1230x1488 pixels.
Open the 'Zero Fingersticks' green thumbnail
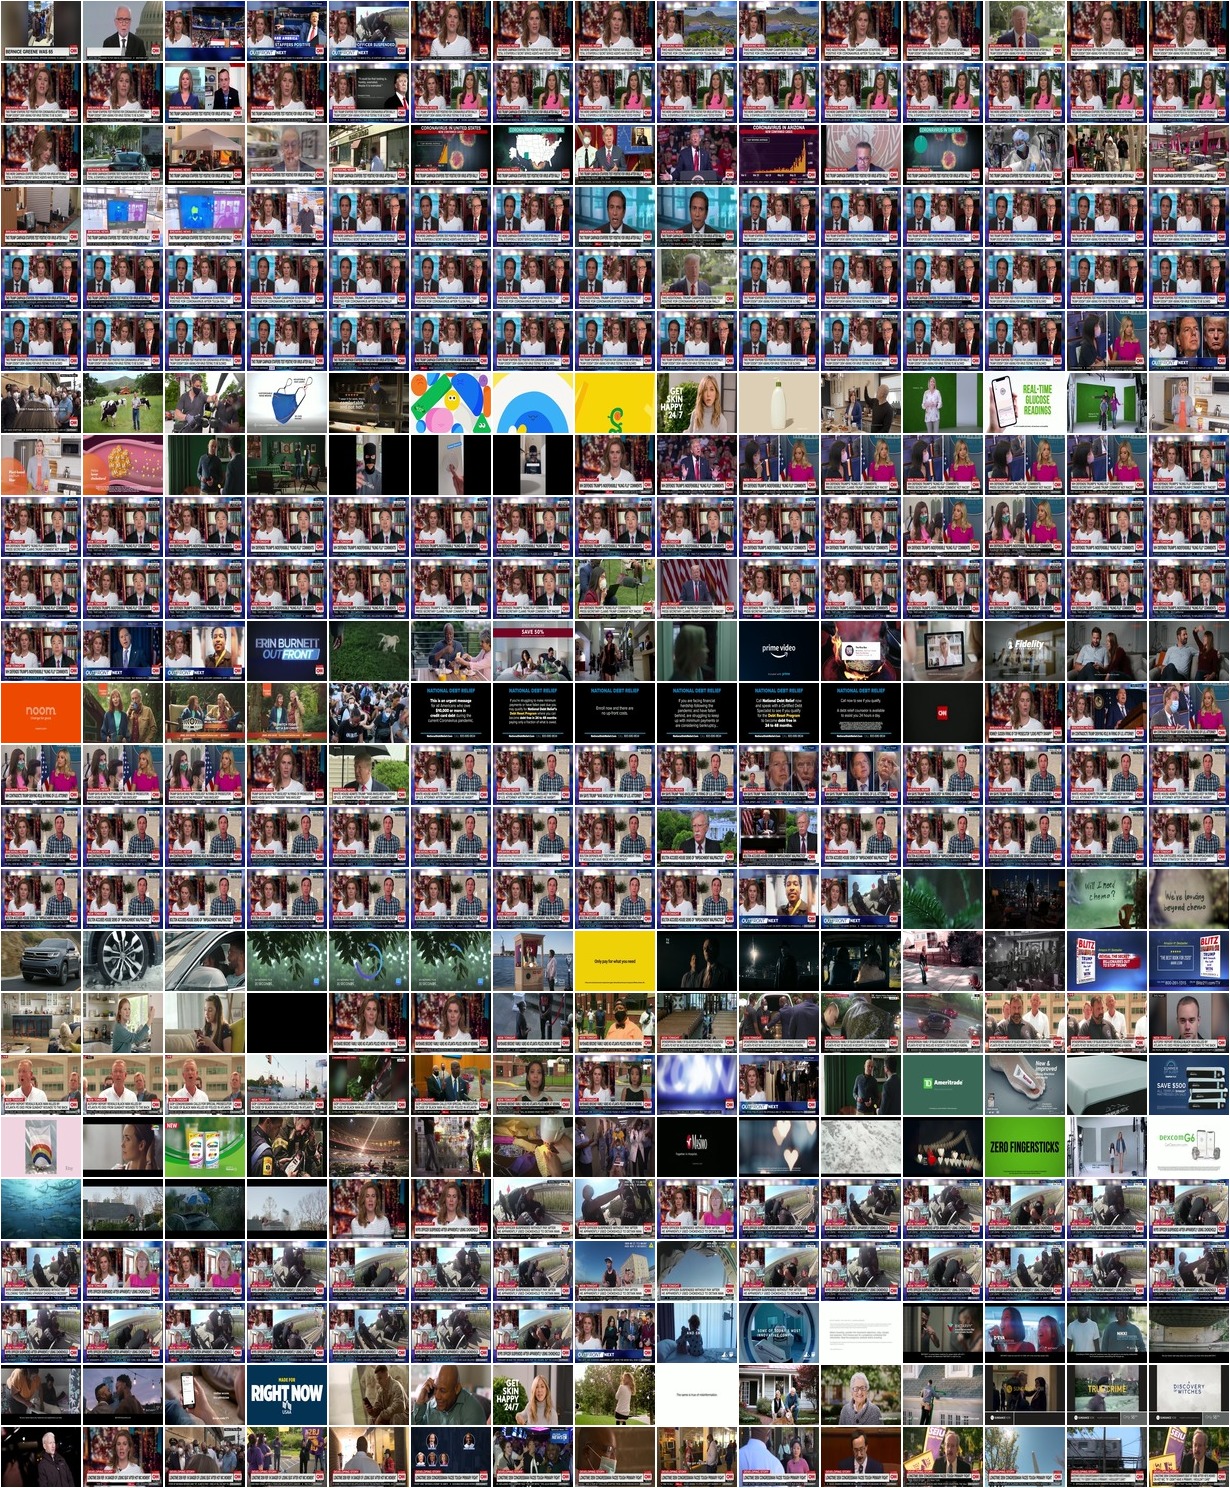[1025, 1147]
